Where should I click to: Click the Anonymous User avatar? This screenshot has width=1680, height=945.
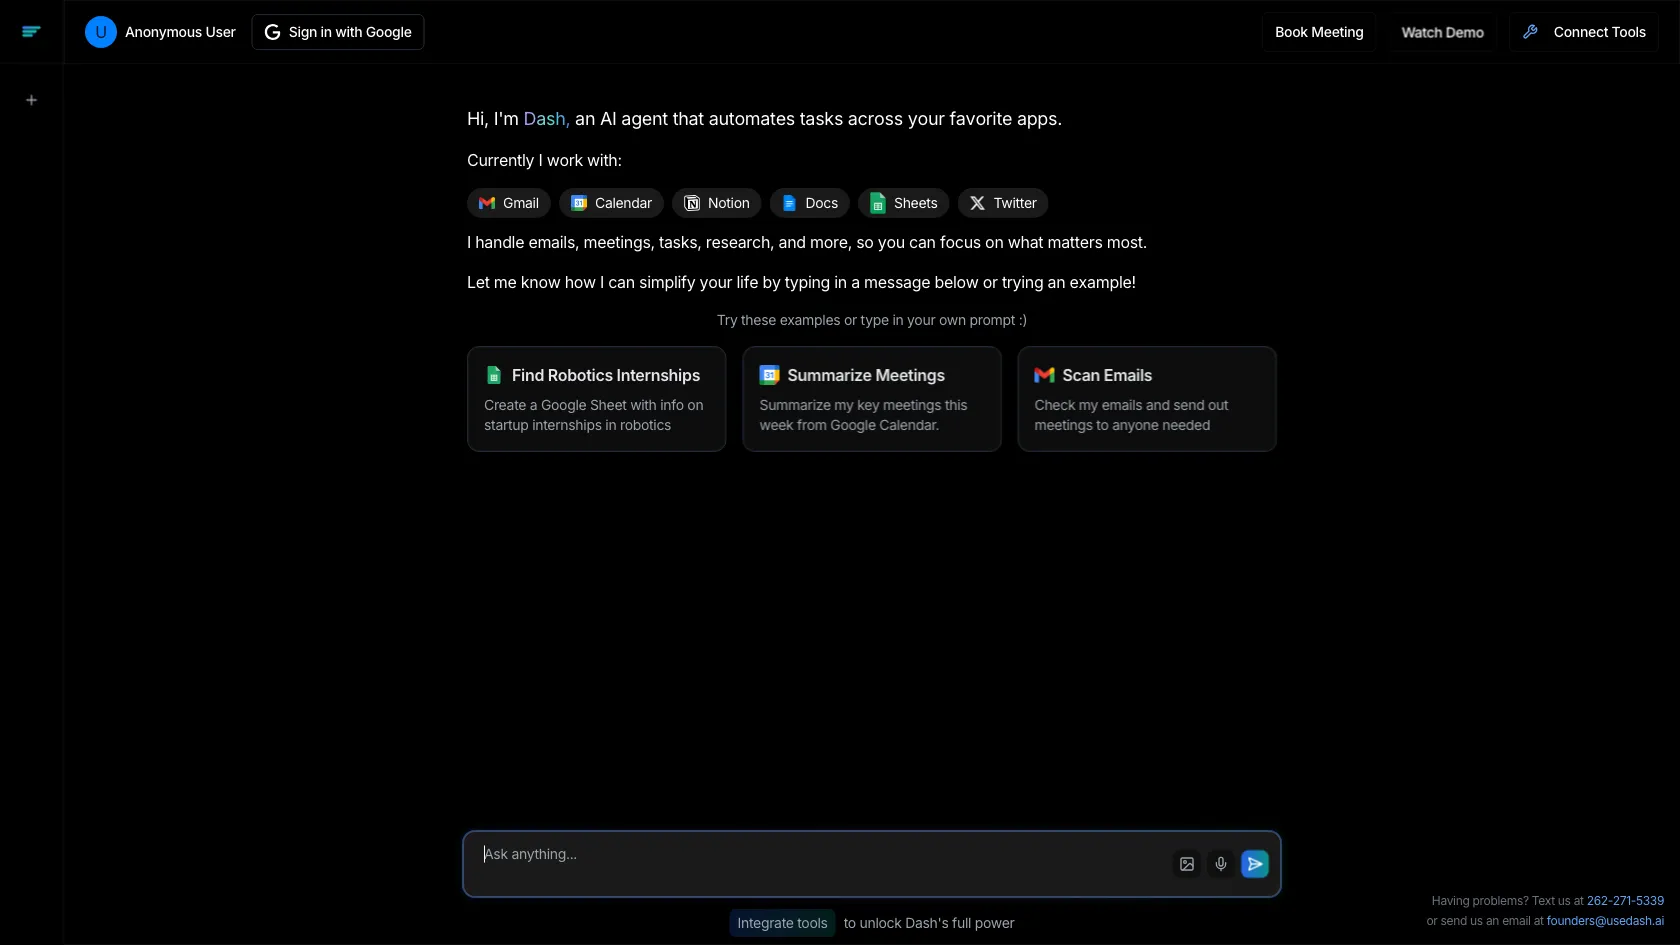pos(100,32)
